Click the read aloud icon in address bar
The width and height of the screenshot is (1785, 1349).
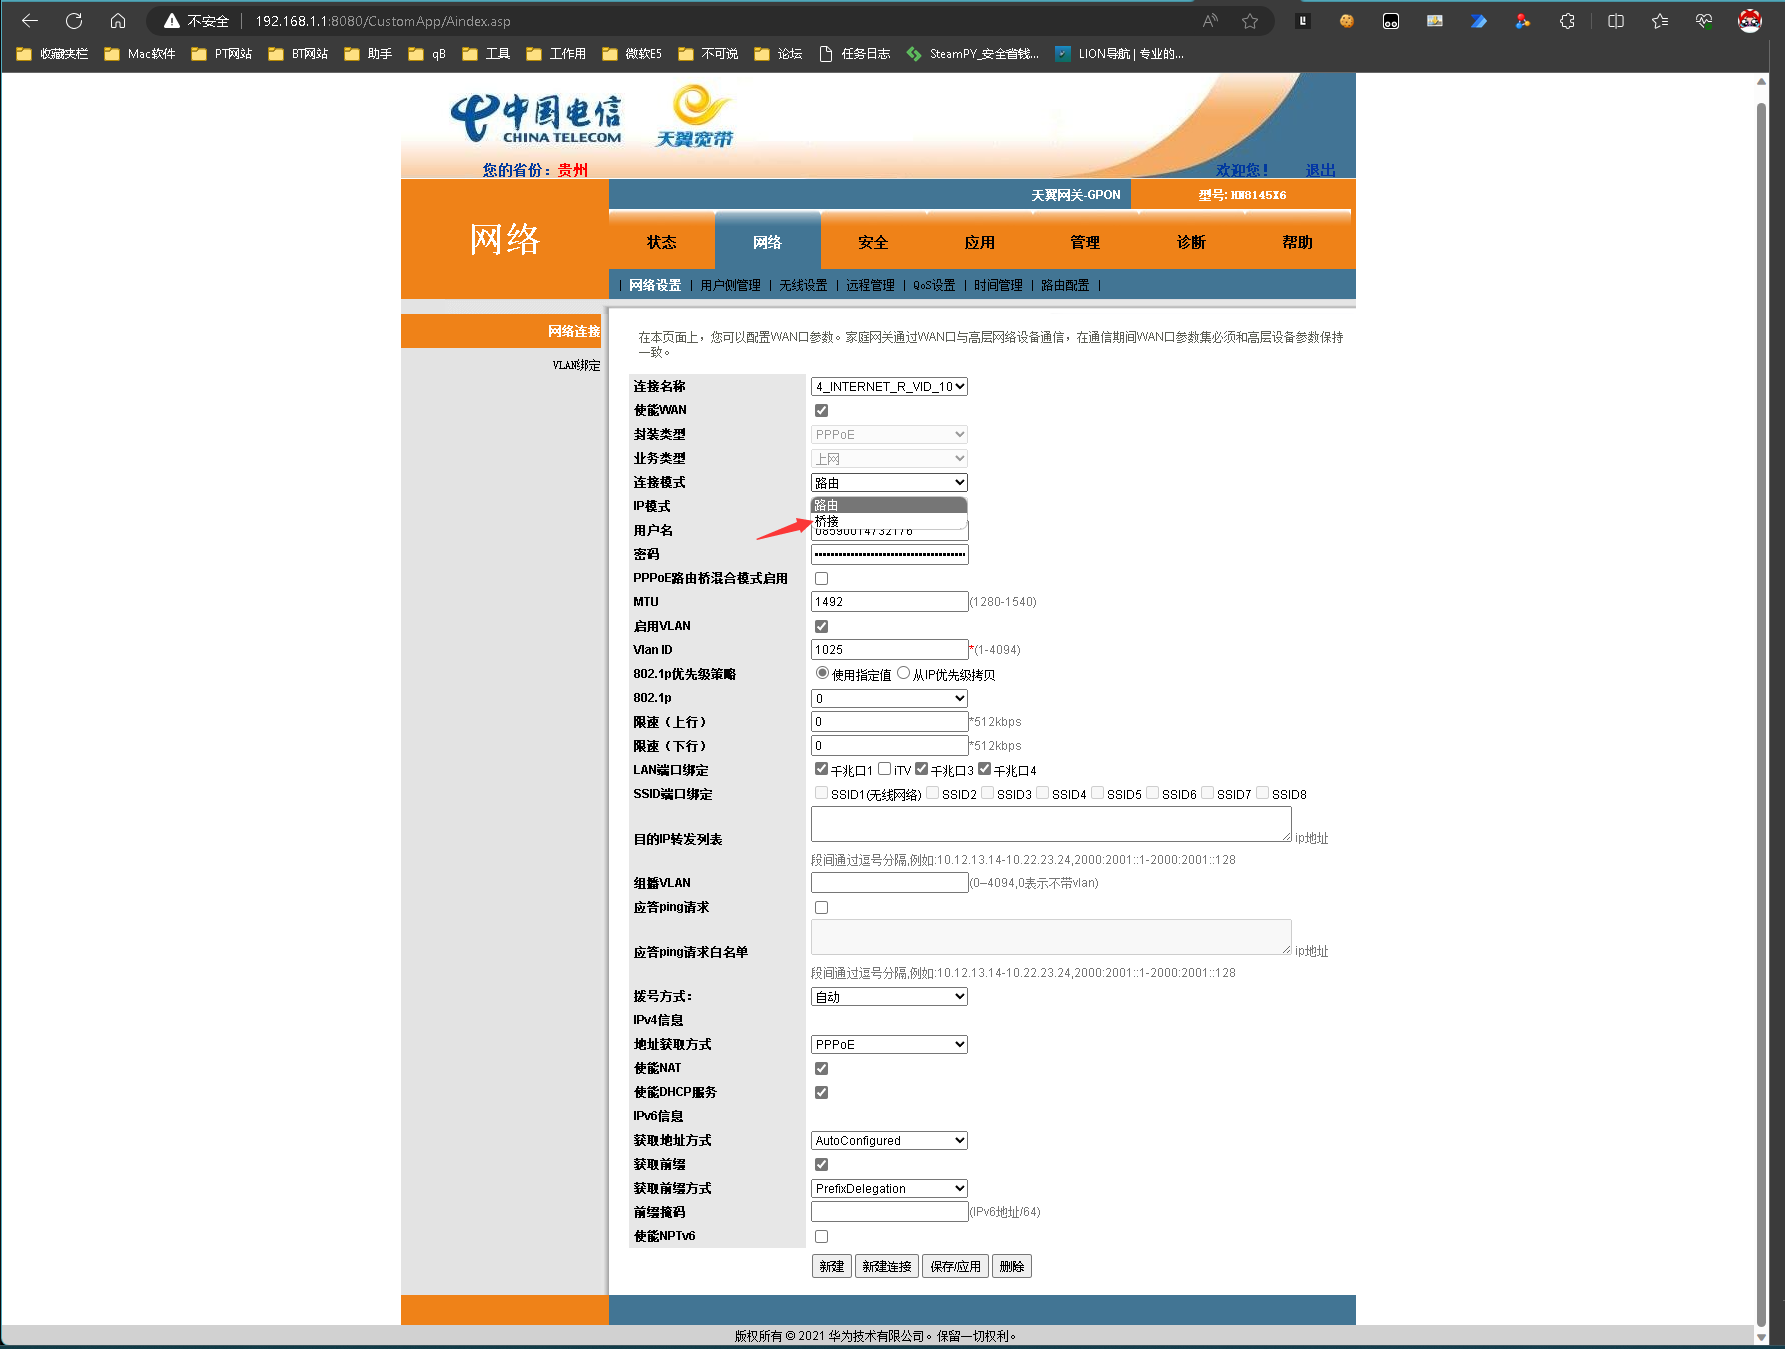pos(1210,21)
